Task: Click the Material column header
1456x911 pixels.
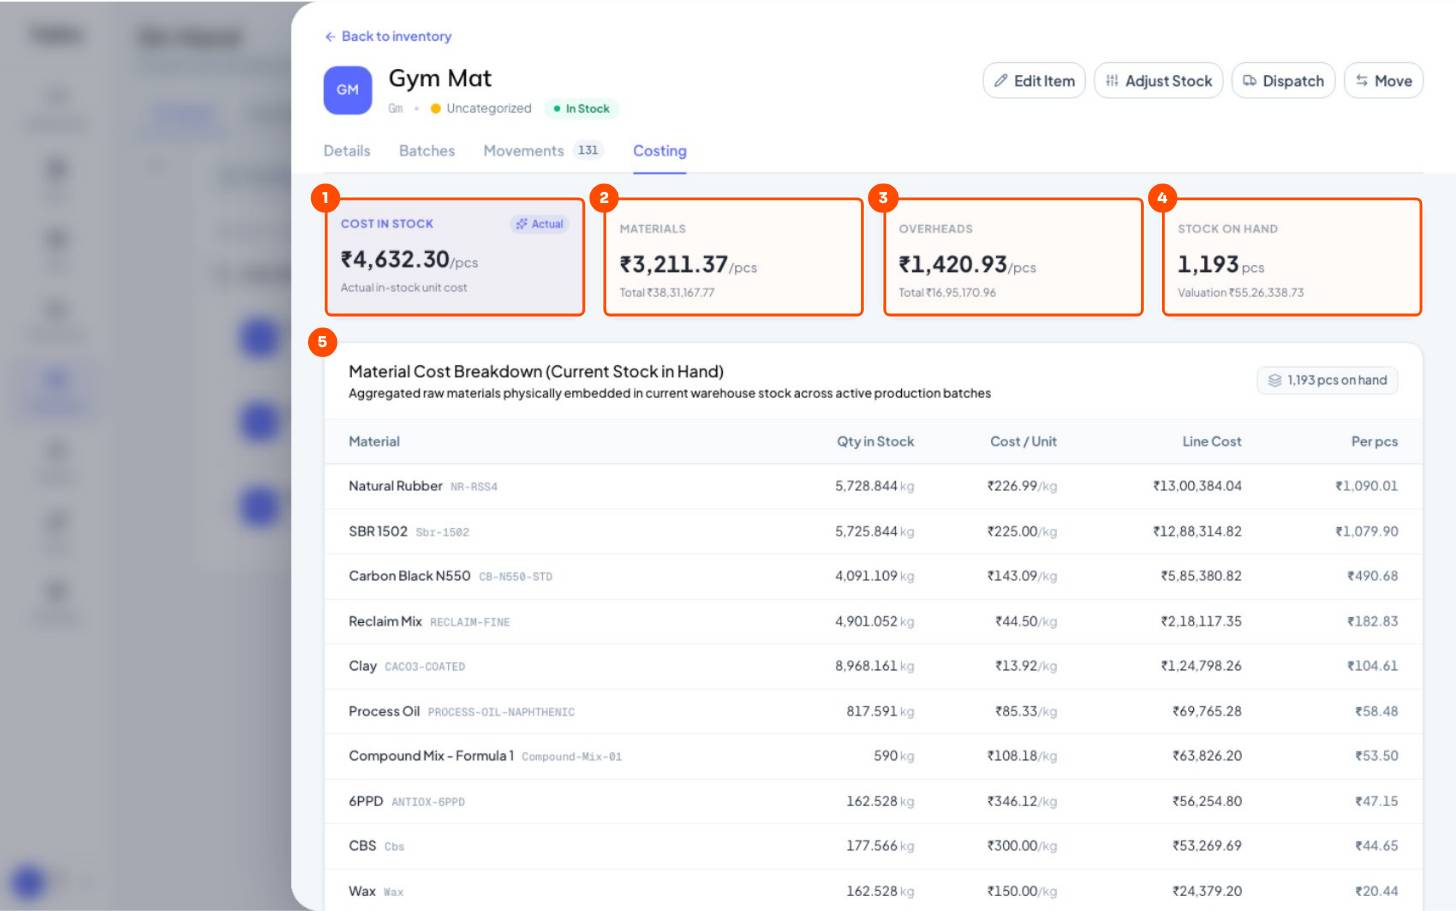Action: point(374,442)
